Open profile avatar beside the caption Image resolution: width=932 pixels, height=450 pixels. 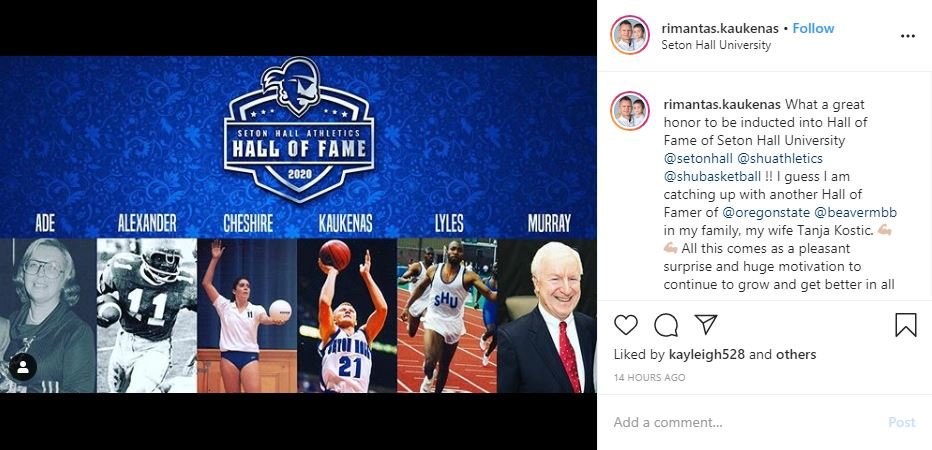coord(629,111)
